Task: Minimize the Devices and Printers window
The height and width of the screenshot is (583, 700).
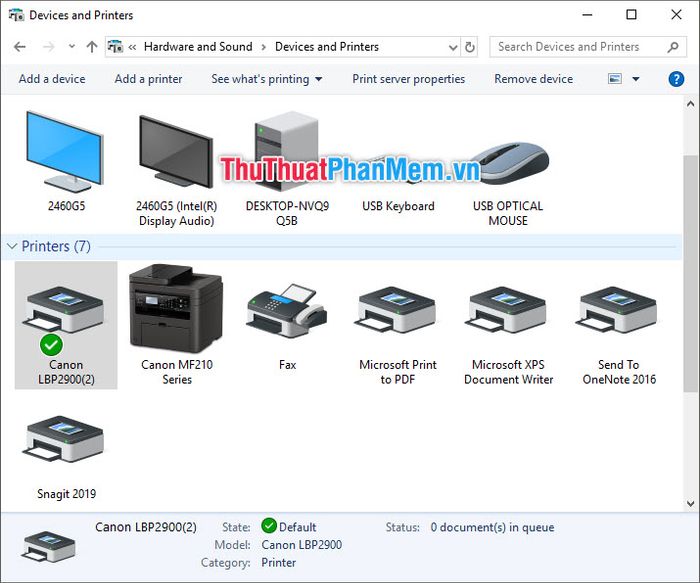Action: pos(588,15)
